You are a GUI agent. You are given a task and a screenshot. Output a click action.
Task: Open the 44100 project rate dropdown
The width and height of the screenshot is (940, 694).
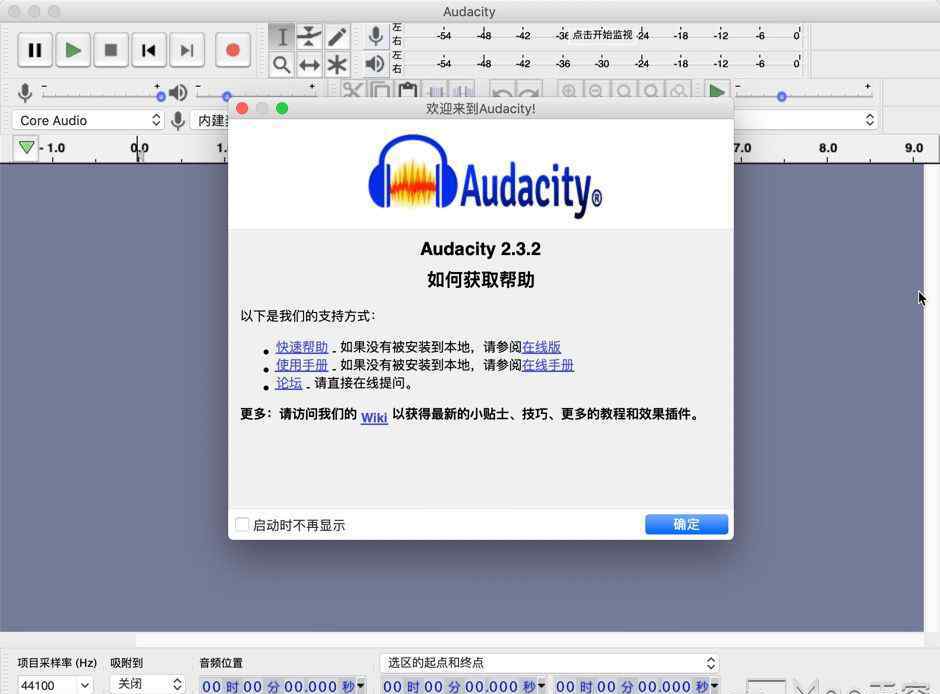[56, 685]
